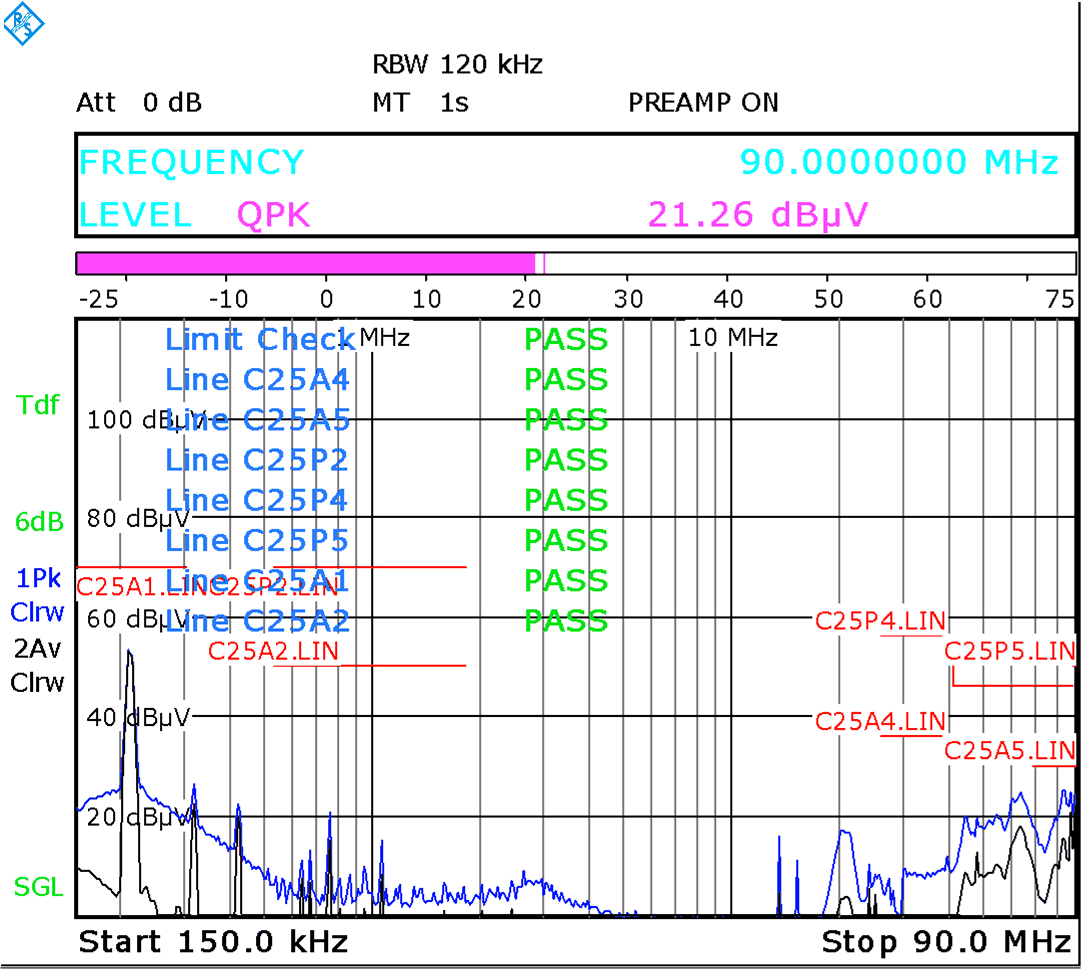
Task: Toggle the Att 0 dB attenuation setting
Action: coord(138,103)
